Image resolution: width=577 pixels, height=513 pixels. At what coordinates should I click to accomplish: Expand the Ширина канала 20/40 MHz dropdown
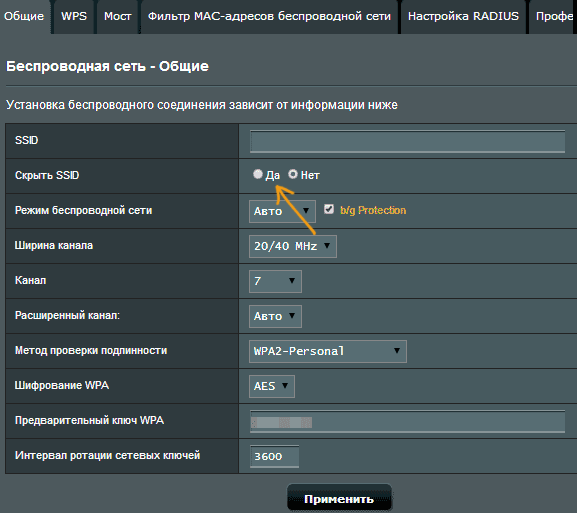(293, 246)
